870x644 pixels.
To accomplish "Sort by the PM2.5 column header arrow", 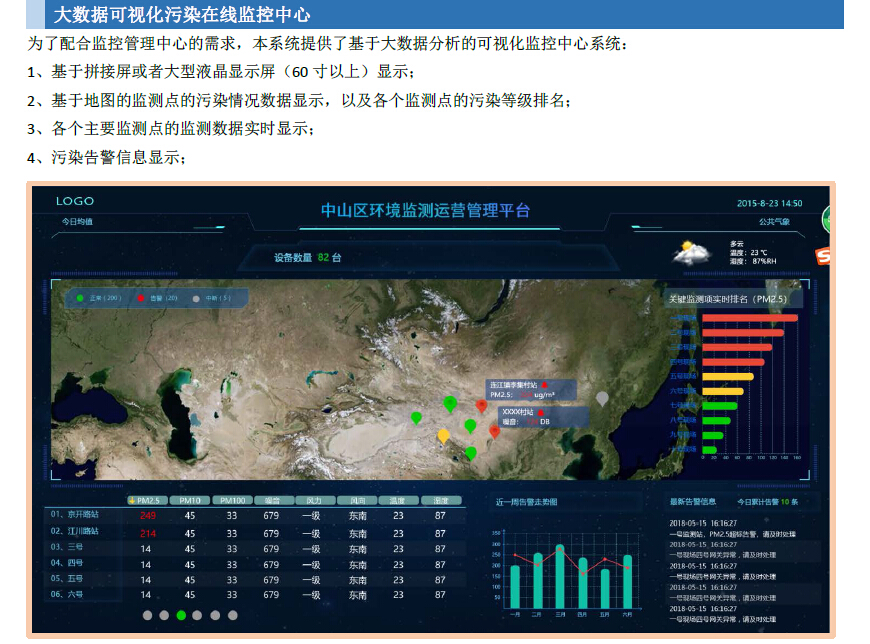I will pos(133,500).
